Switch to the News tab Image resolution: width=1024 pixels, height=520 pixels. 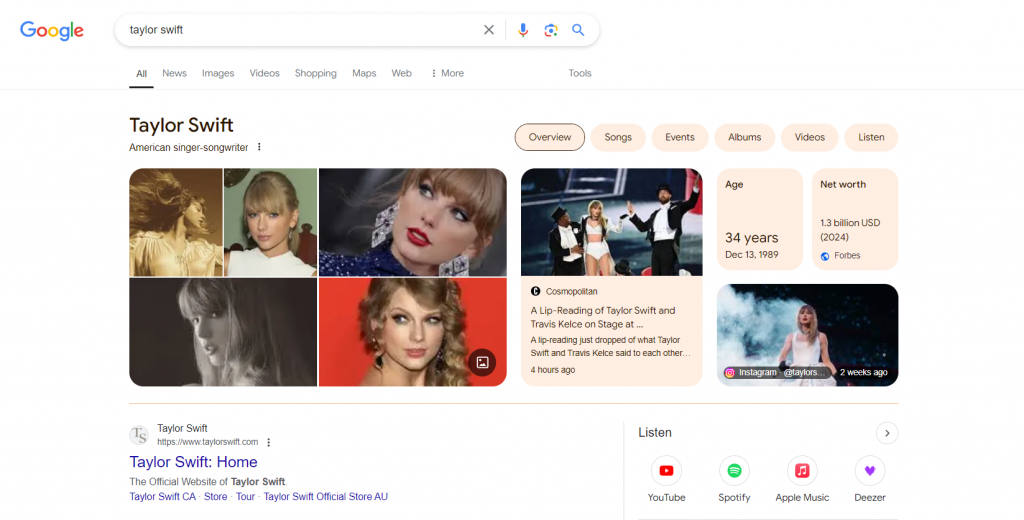point(175,73)
